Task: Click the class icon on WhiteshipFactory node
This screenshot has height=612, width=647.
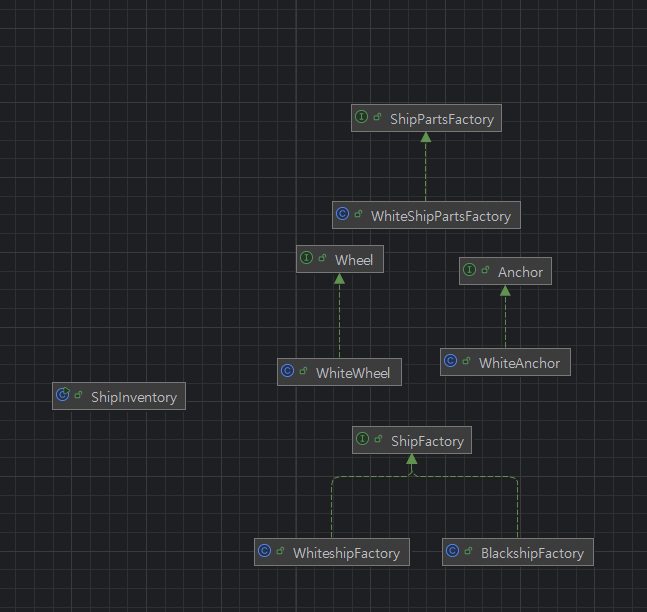Action: click(x=265, y=552)
